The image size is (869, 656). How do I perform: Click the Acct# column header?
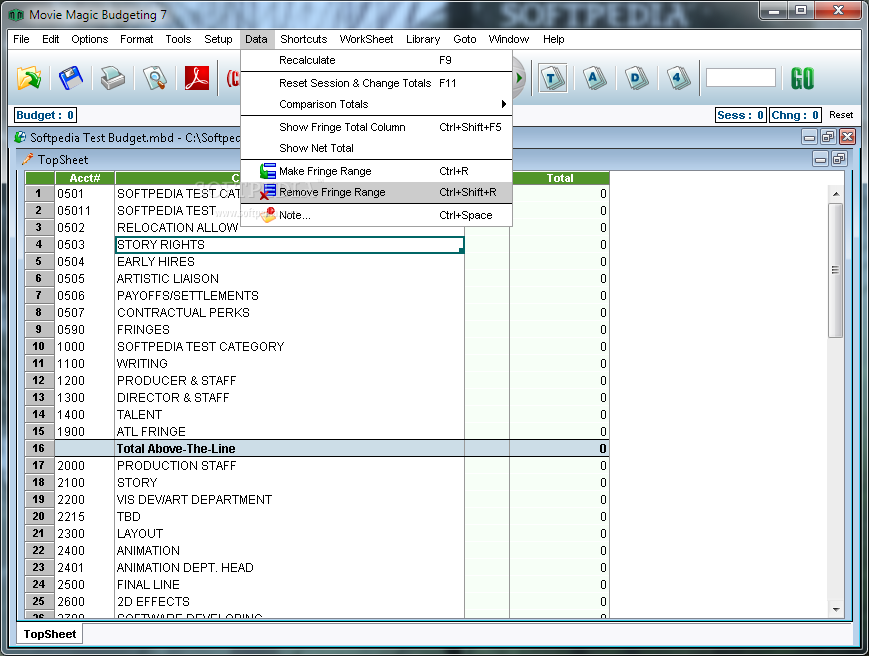point(85,178)
